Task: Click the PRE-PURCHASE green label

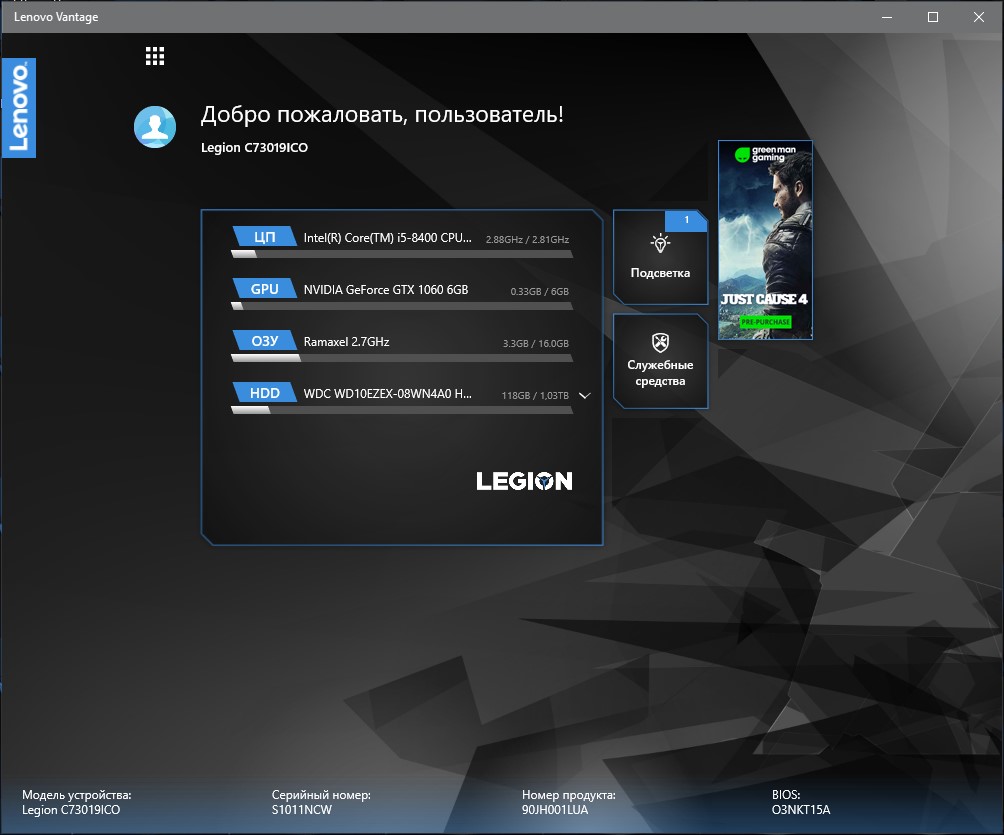Action: click(x=765, y=321)
